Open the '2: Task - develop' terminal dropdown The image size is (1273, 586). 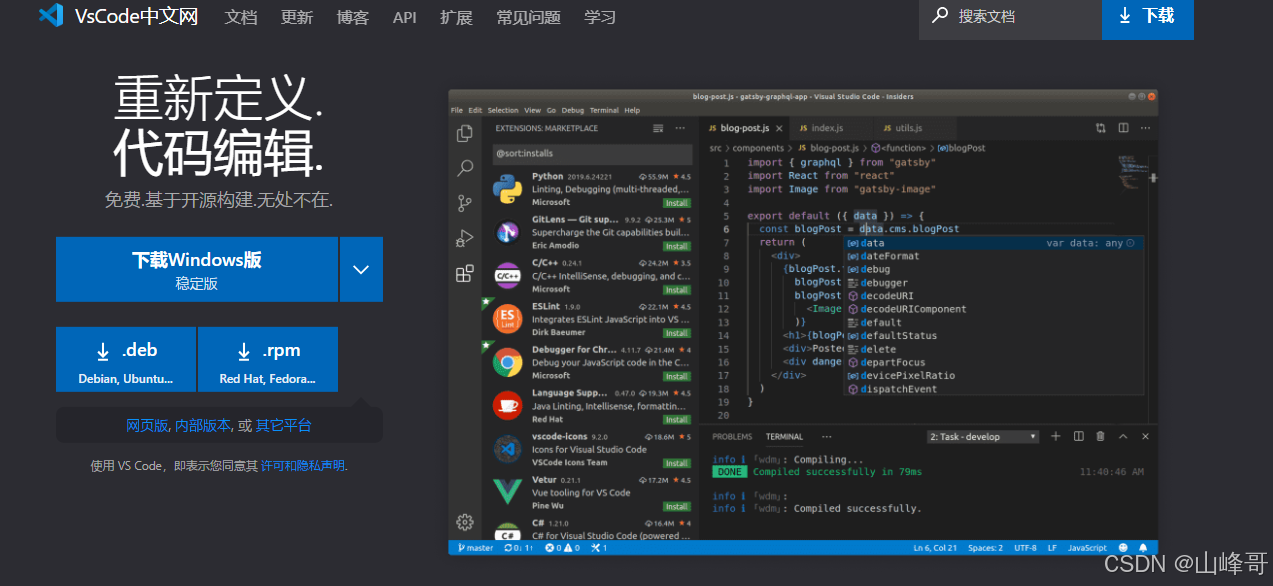[984, 437]
